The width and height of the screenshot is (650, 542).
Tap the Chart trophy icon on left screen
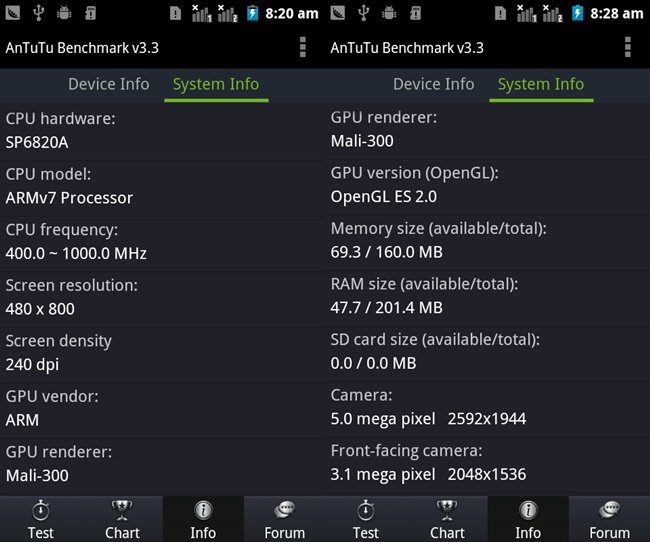click(x=122, y=512)
